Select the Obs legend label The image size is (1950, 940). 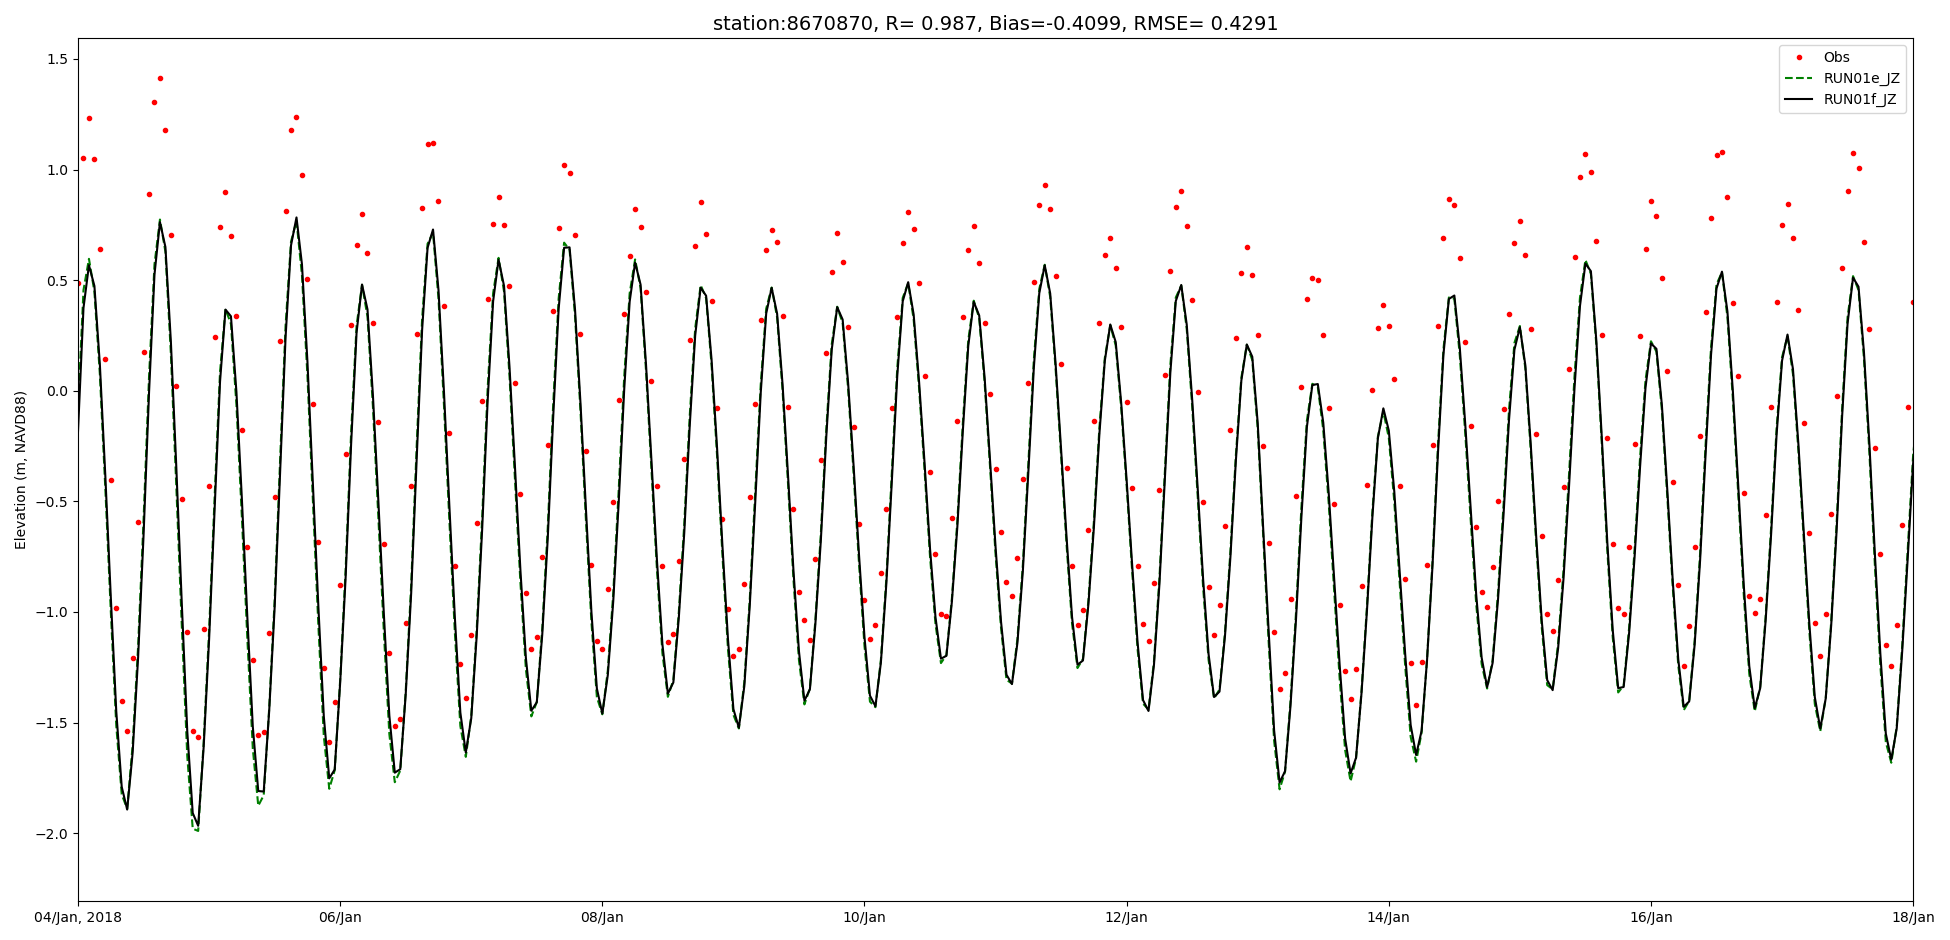[x=1836, y=58]
